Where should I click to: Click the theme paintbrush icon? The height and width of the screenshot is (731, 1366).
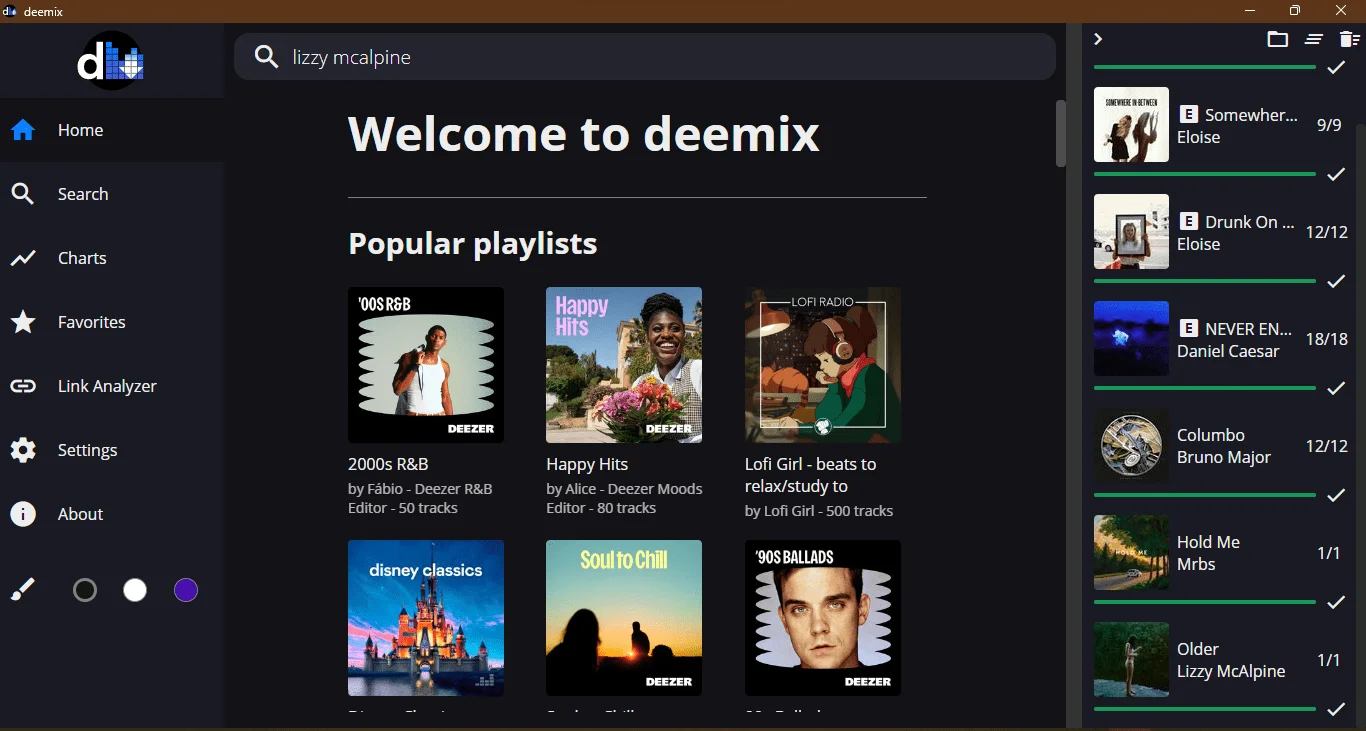(x=23, y=590)
